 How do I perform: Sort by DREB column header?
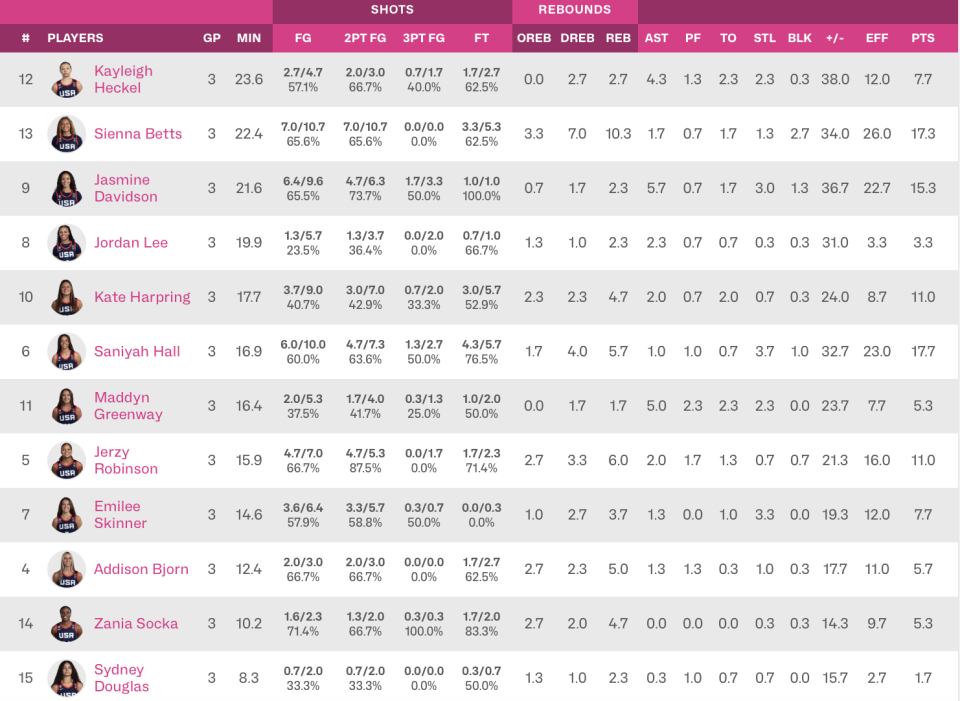577,38
